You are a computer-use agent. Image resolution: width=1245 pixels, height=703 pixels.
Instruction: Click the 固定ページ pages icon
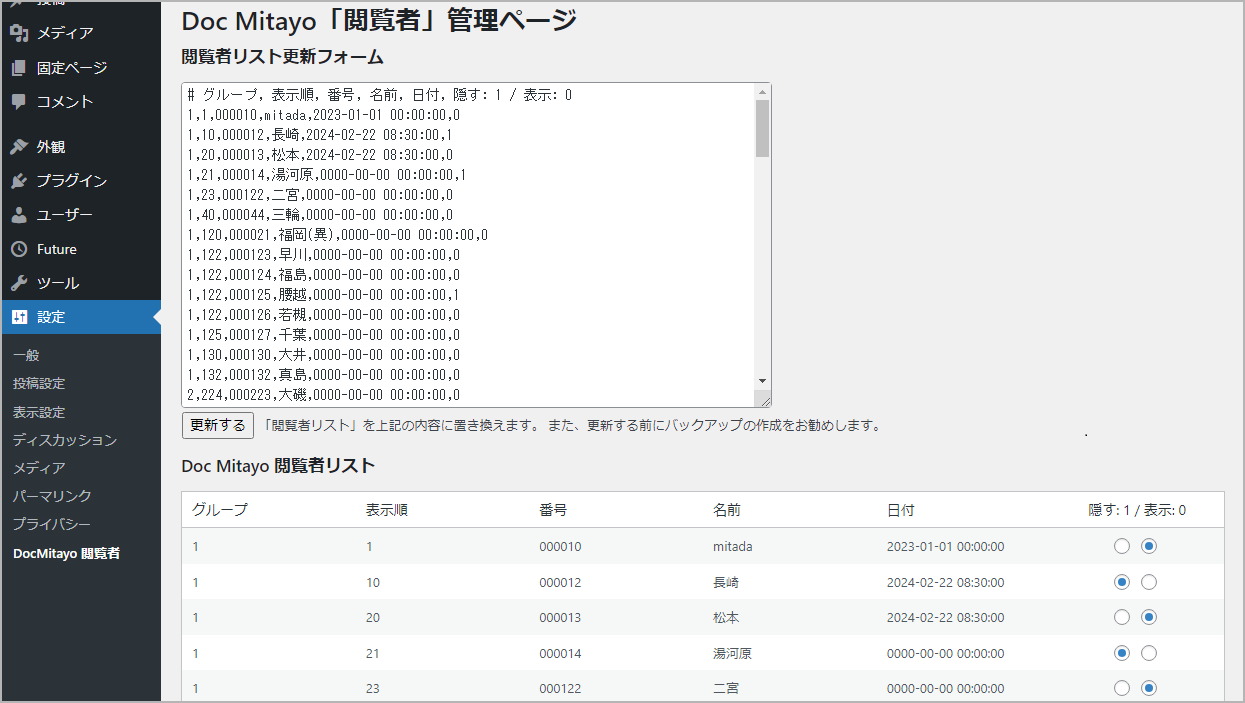pyautogui.click(x=19, y=68)
